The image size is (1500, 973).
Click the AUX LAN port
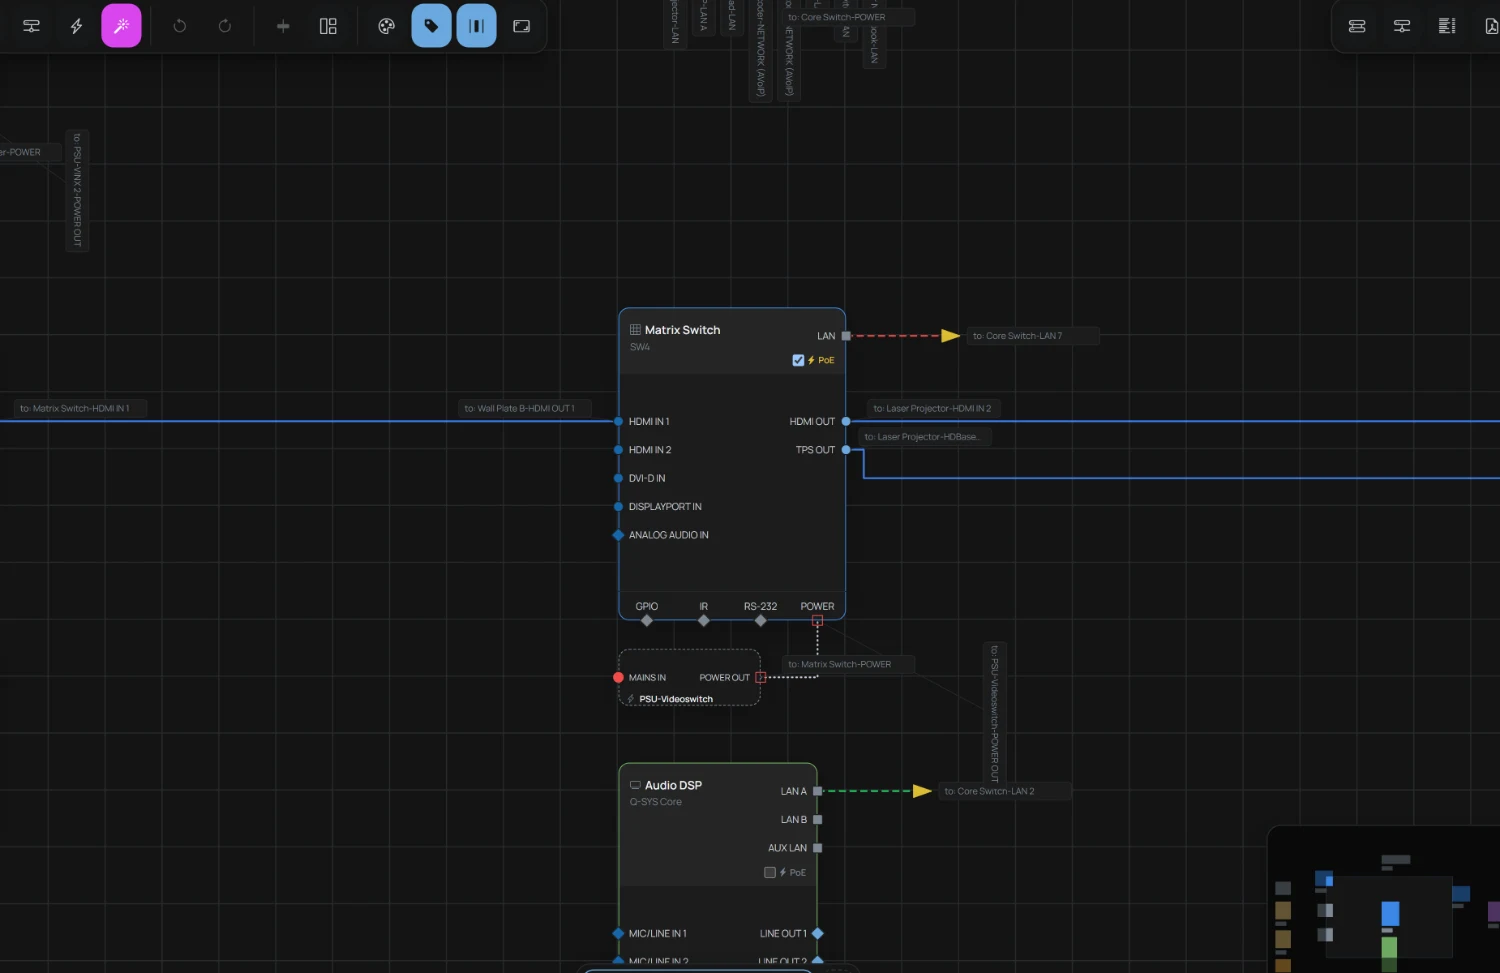point(817,848)
